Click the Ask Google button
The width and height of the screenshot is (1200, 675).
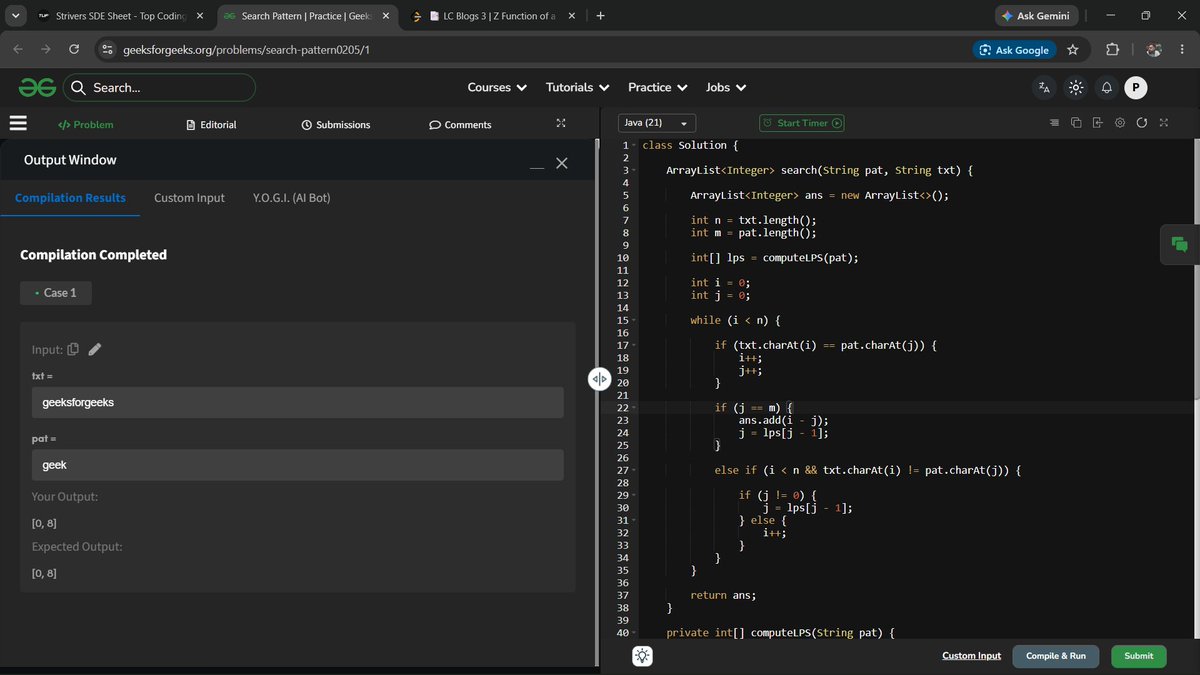1015,50
